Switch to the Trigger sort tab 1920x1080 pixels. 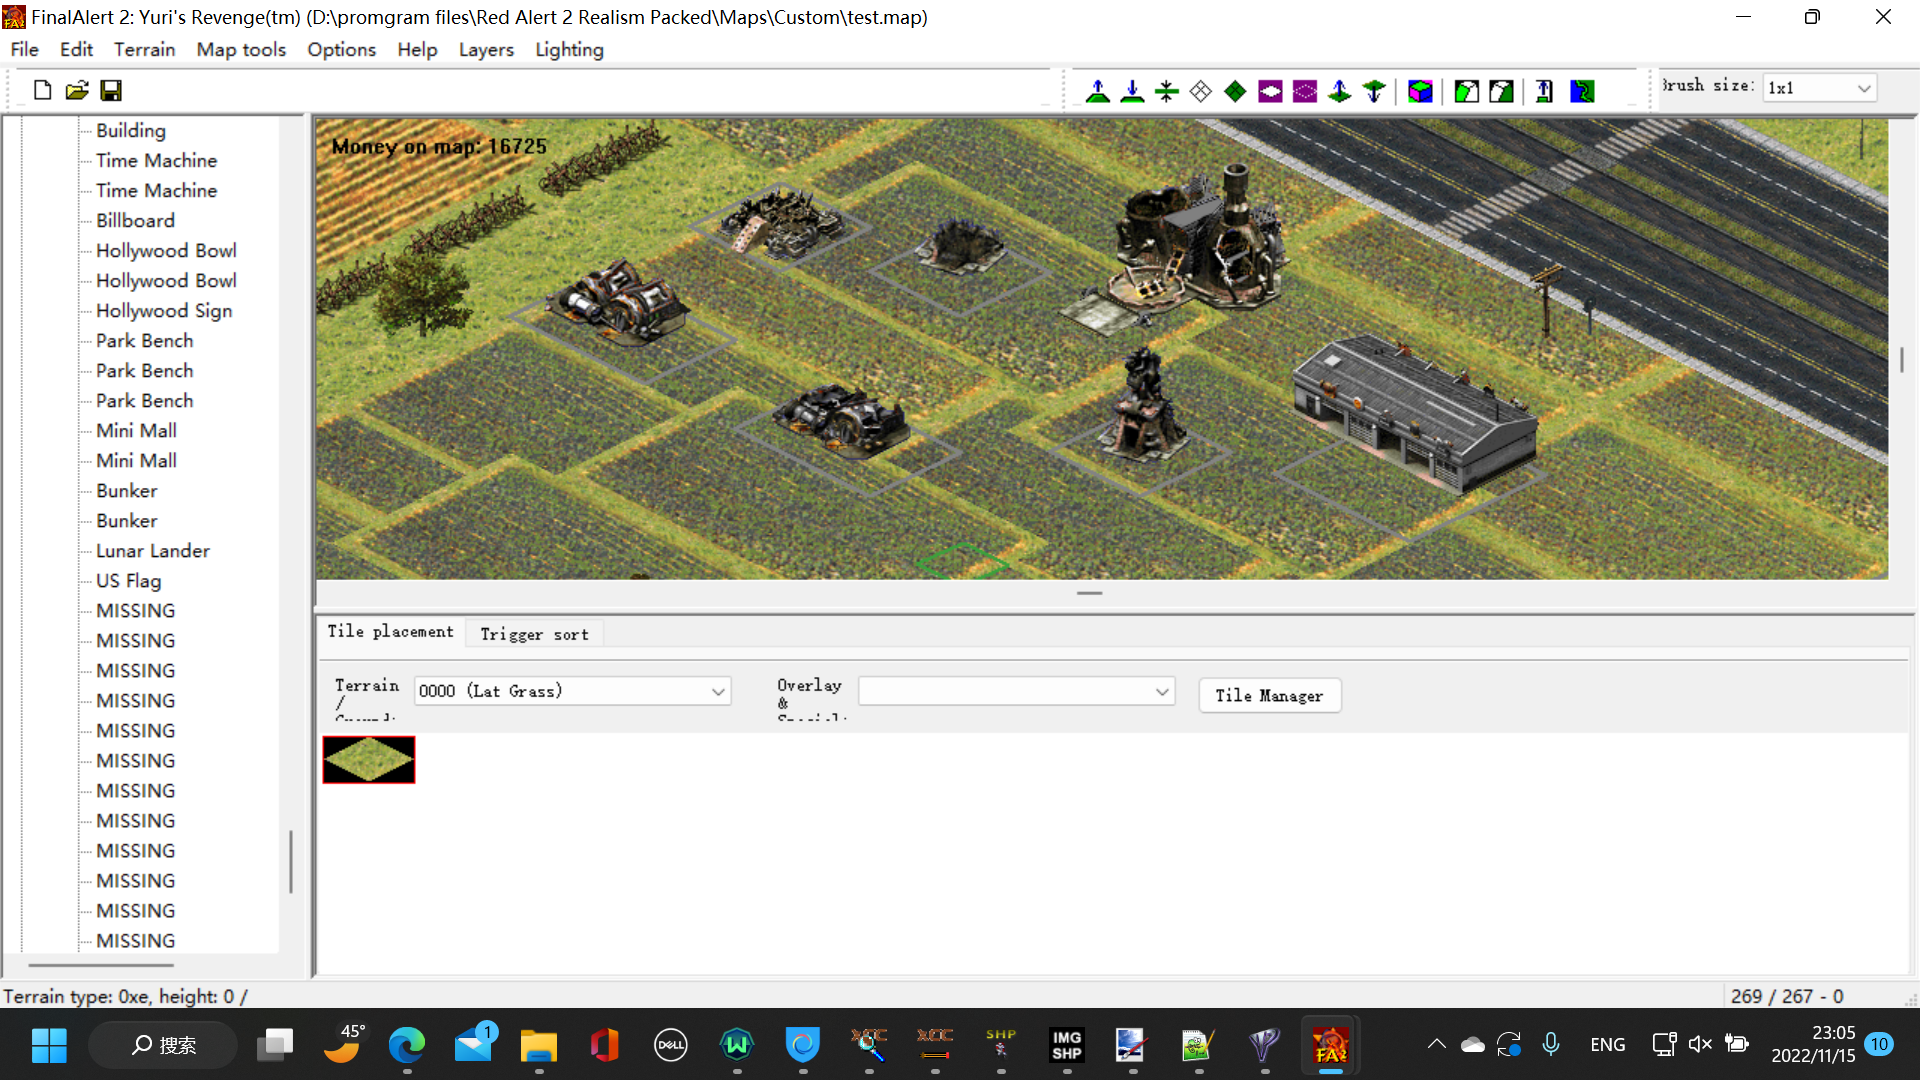click(534, 634)
